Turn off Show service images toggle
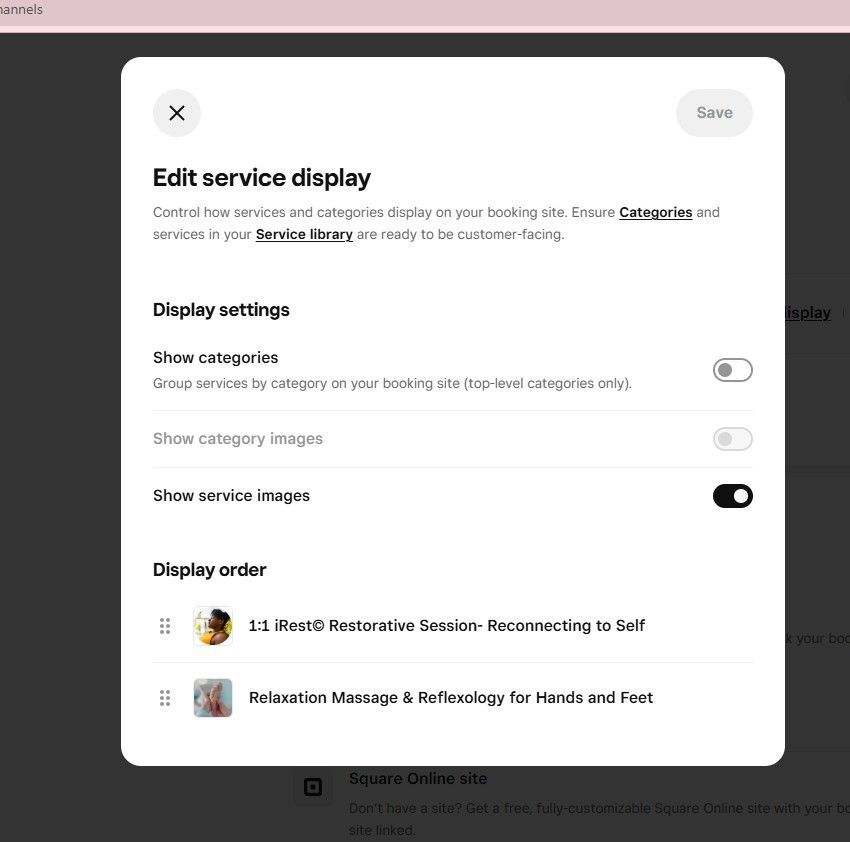 coord(732,496)
